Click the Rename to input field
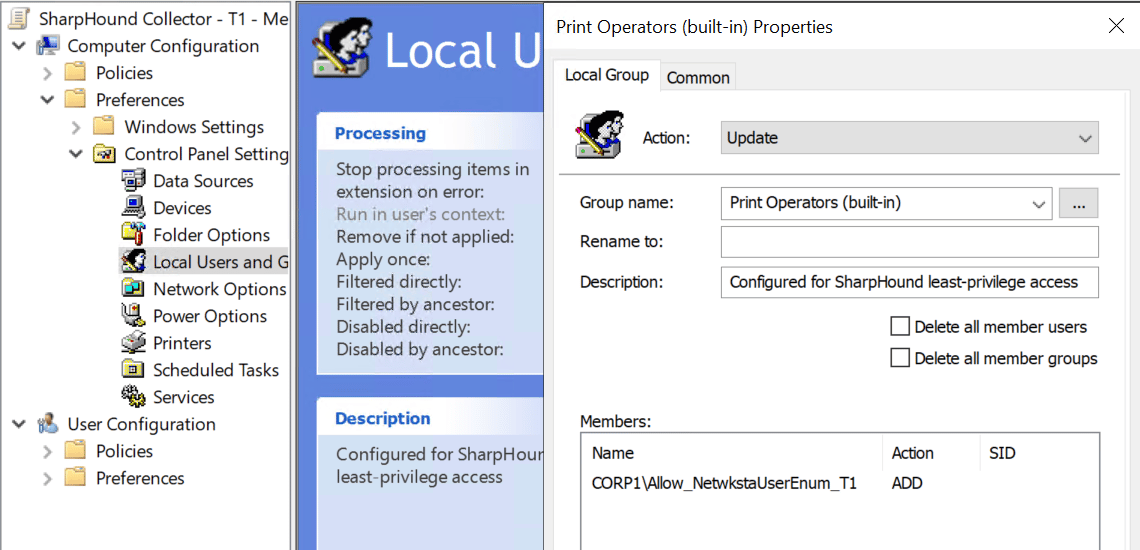1140x550 pixels. pos(910,242)
